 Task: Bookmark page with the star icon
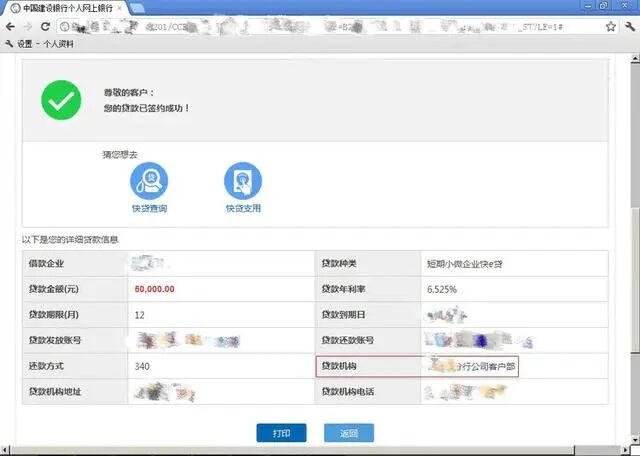point(611,27)
